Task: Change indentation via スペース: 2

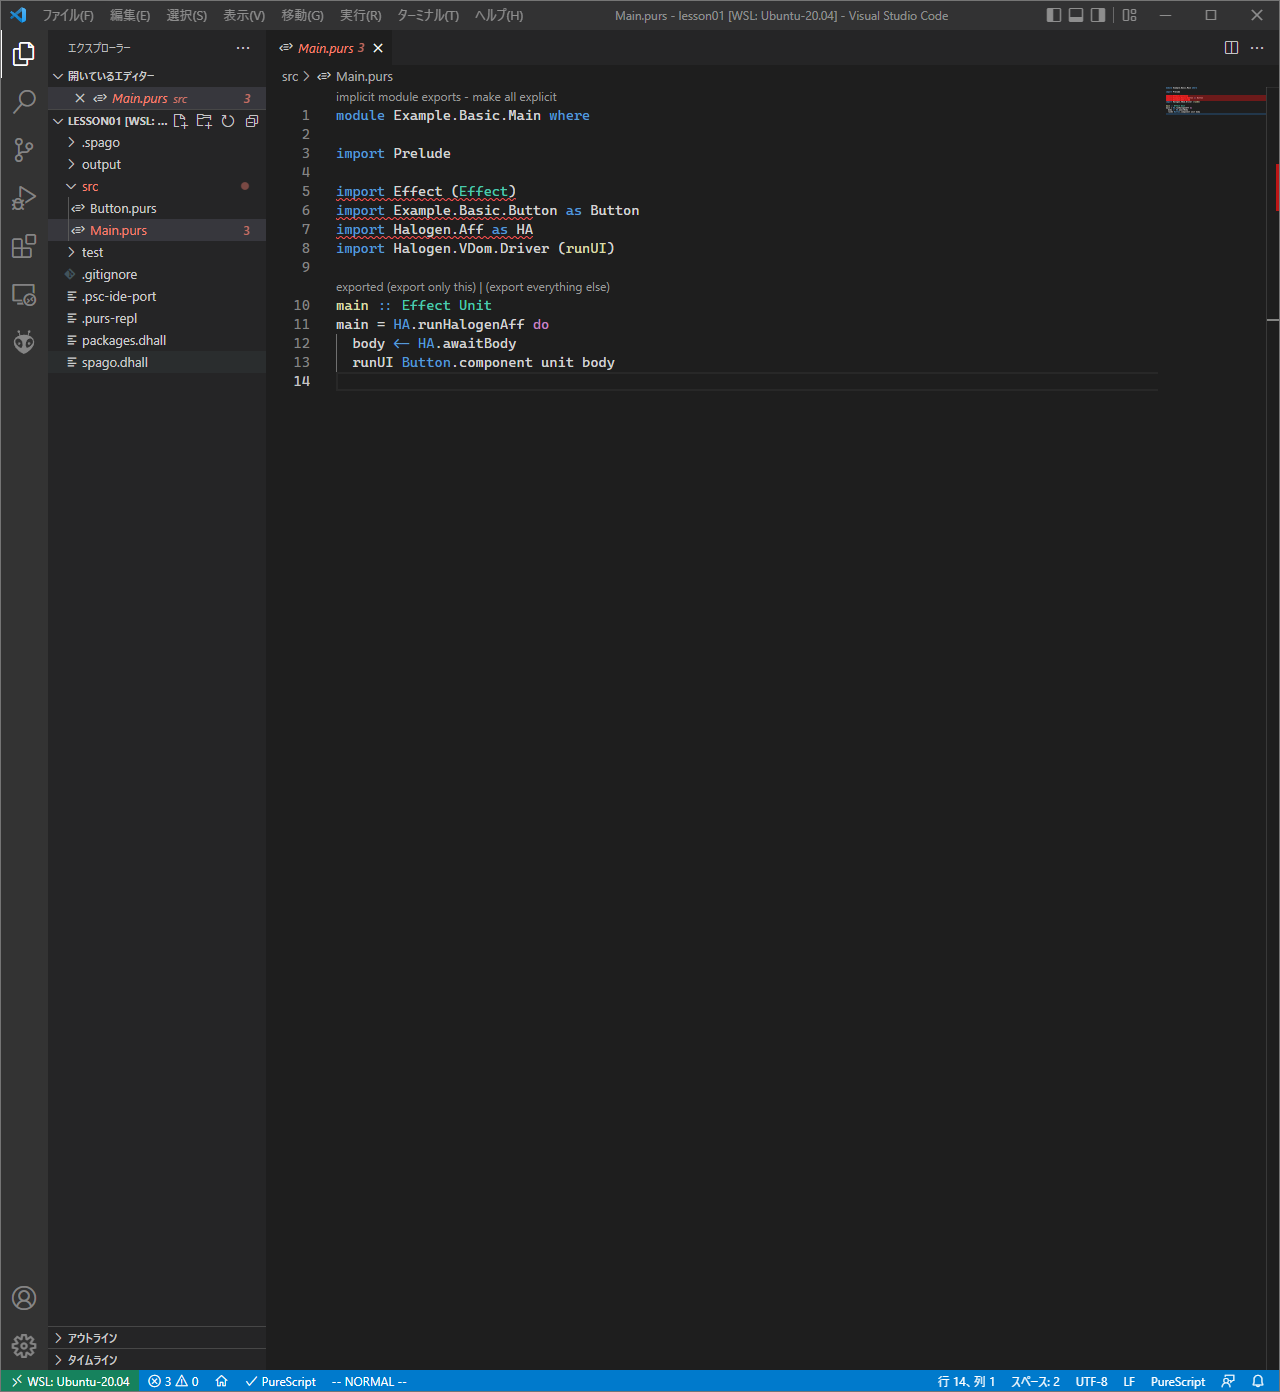Action: 1035,1381
